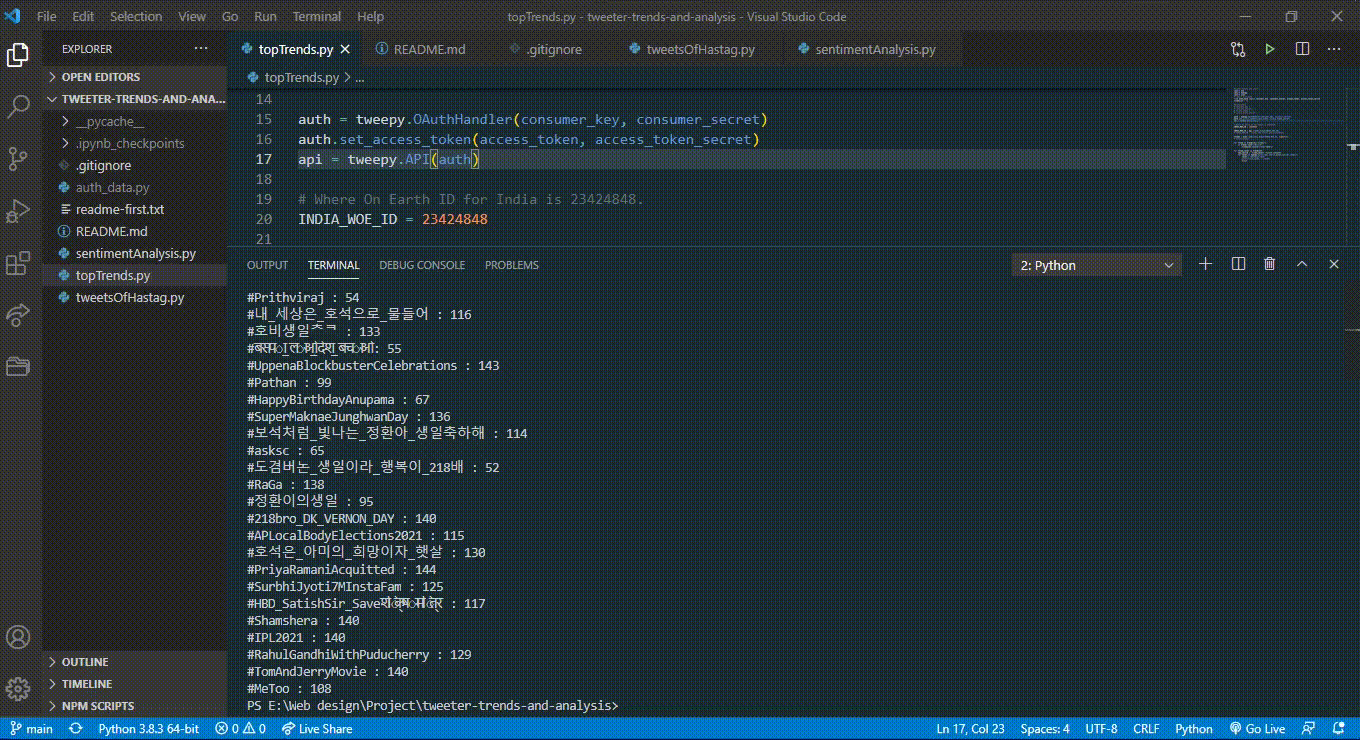Select Python 3.8.3 64-bit interpreter
Image resolution: width=1360 pixels, height=740 pixels.
pyautogui.click(x=148, y=729)
